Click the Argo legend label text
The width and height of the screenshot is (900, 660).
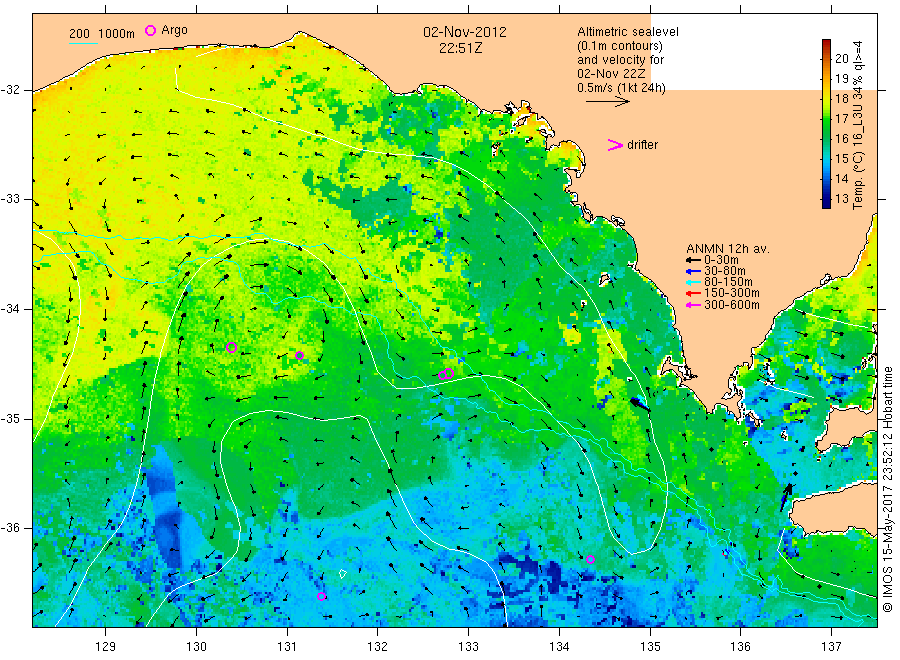click(174, 30)
